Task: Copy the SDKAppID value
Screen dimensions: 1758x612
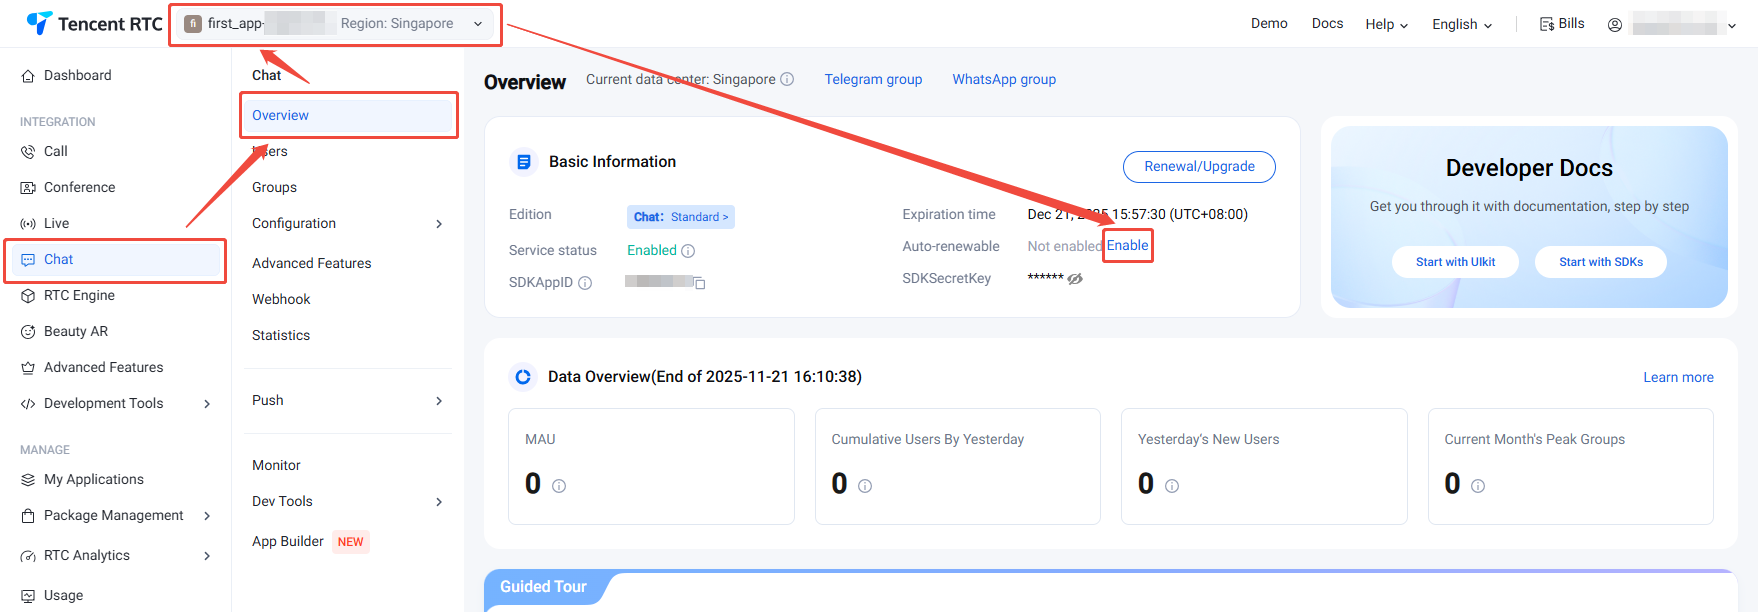Action: 700,284
